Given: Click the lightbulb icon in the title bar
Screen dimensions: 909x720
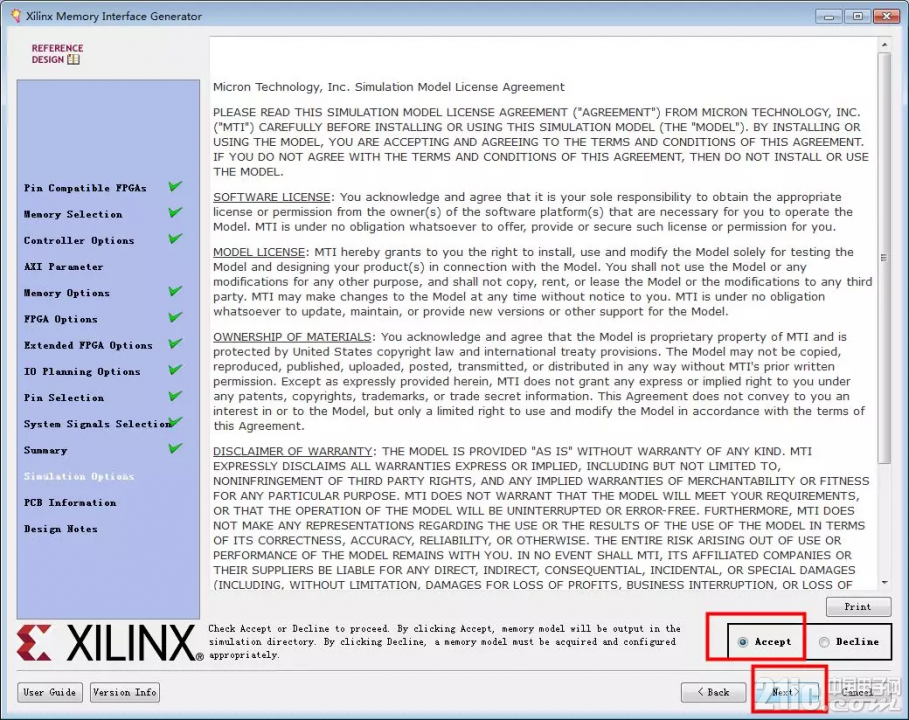Looking at the screenshot, I should [16, 16].
